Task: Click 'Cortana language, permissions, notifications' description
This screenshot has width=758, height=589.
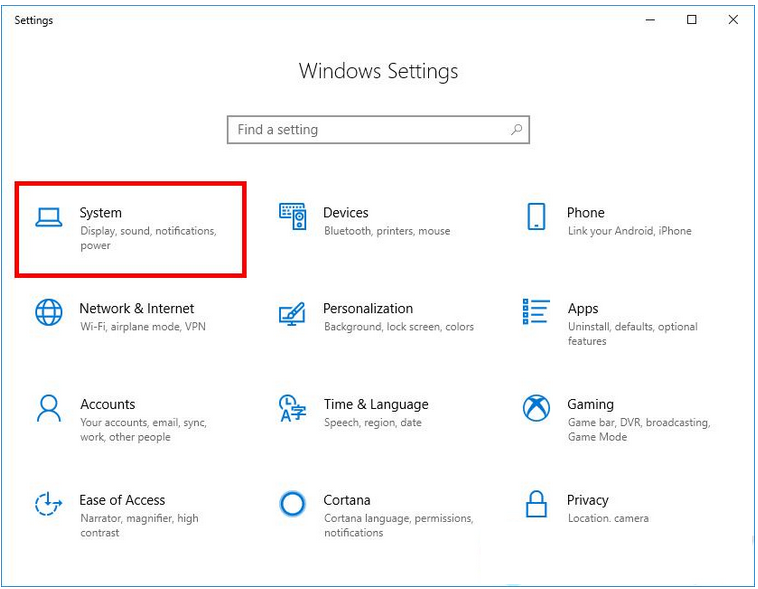Action: (x=399, y=525)
